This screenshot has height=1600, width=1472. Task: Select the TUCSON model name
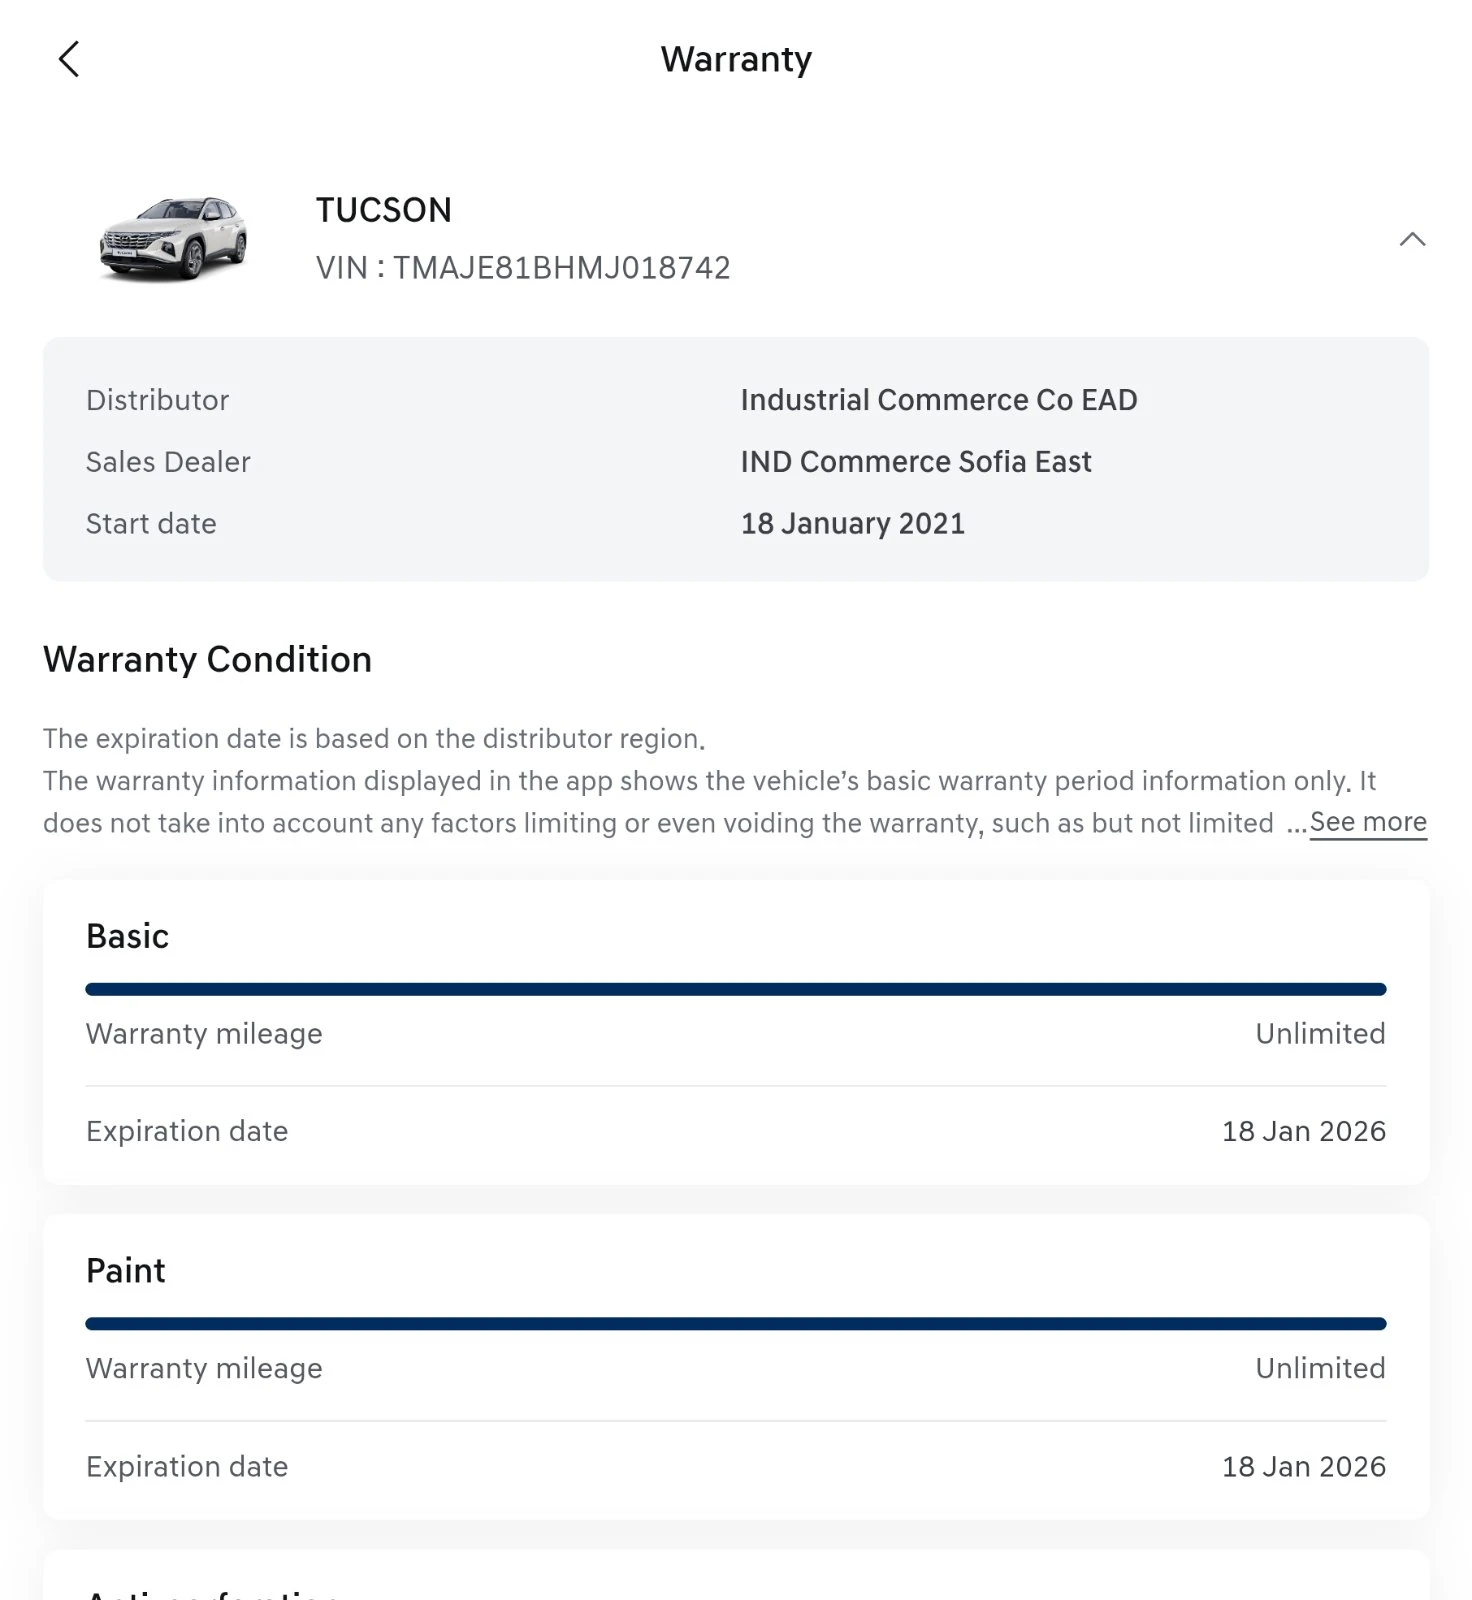(x=384, y=209)
